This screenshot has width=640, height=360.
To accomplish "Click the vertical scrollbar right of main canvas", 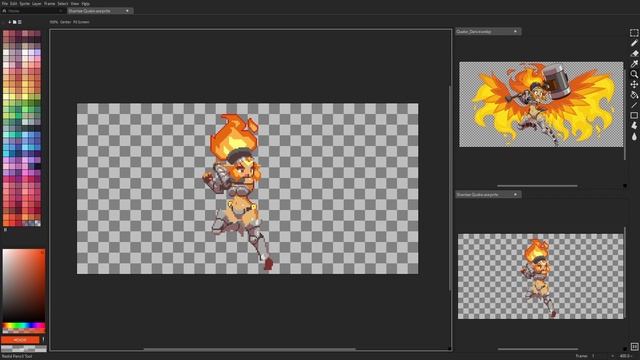I will point(450,188).
